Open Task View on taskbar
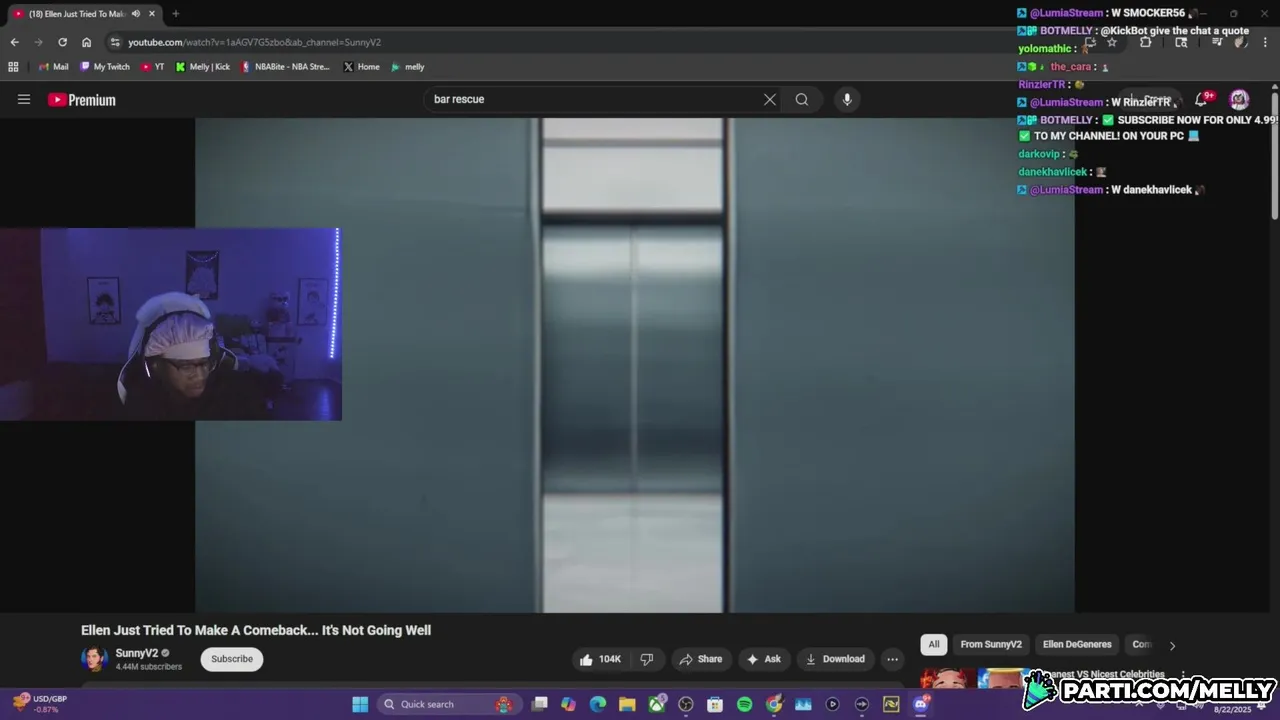The image size is (1280, 720). 540,704
